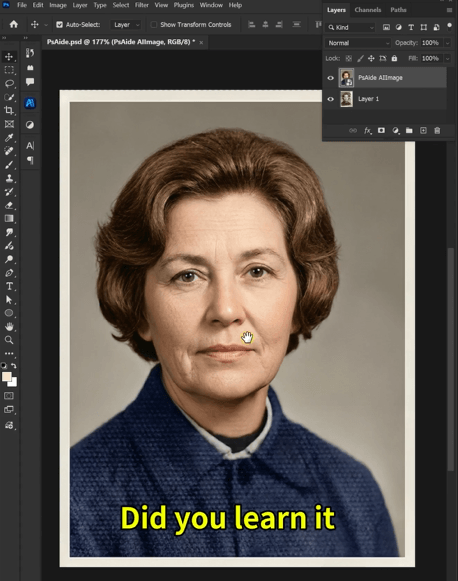Open the Kind filter dropdown

pyautogui.click(x=351, y=27)
